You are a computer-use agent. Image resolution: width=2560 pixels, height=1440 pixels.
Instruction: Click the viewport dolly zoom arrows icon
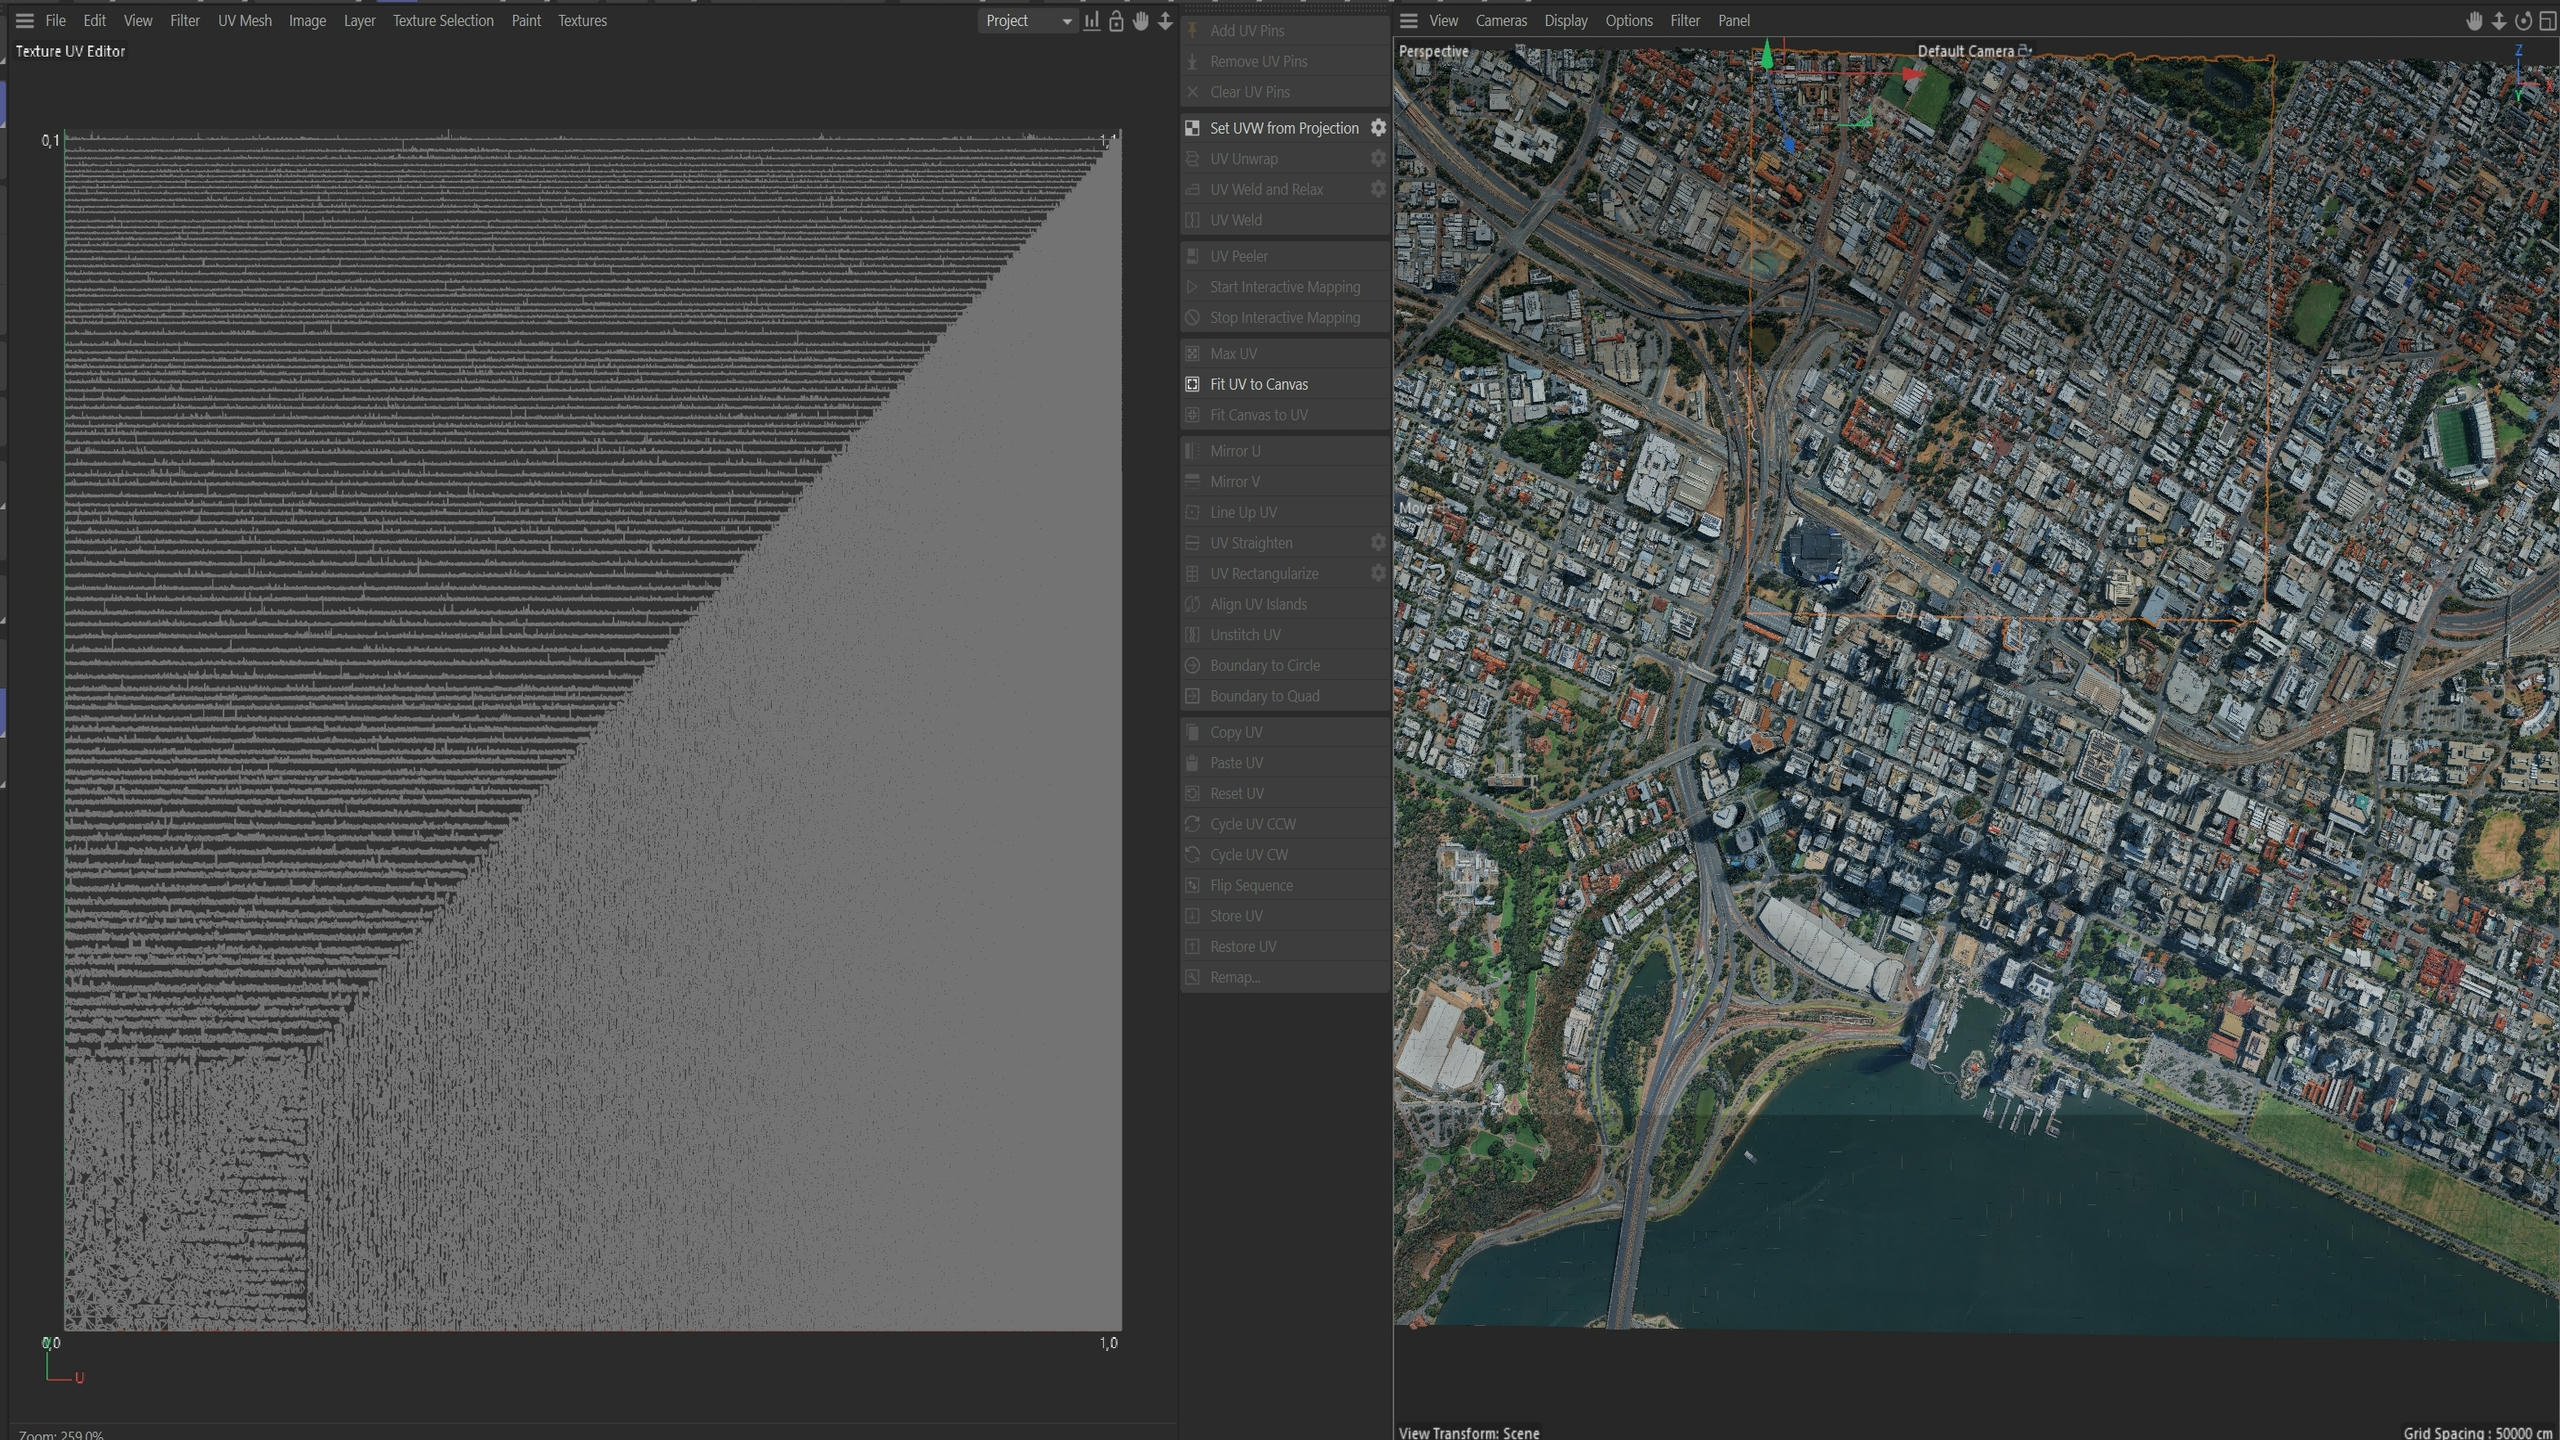tap(2498, 21)
